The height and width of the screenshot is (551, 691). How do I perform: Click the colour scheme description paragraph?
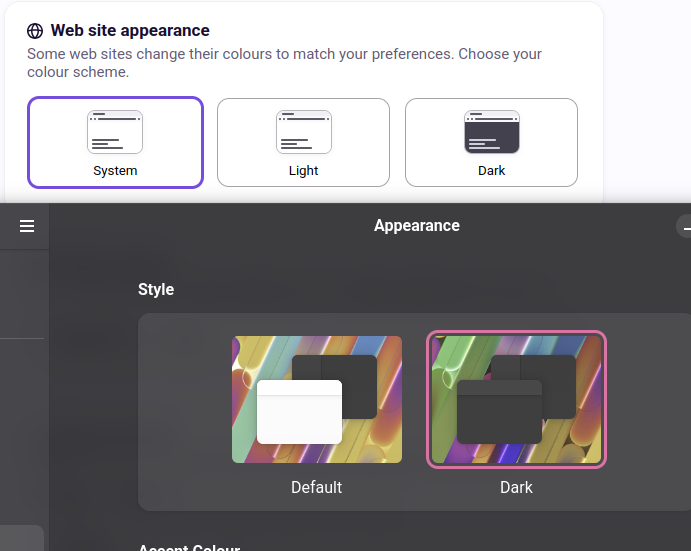coord(284,63)
